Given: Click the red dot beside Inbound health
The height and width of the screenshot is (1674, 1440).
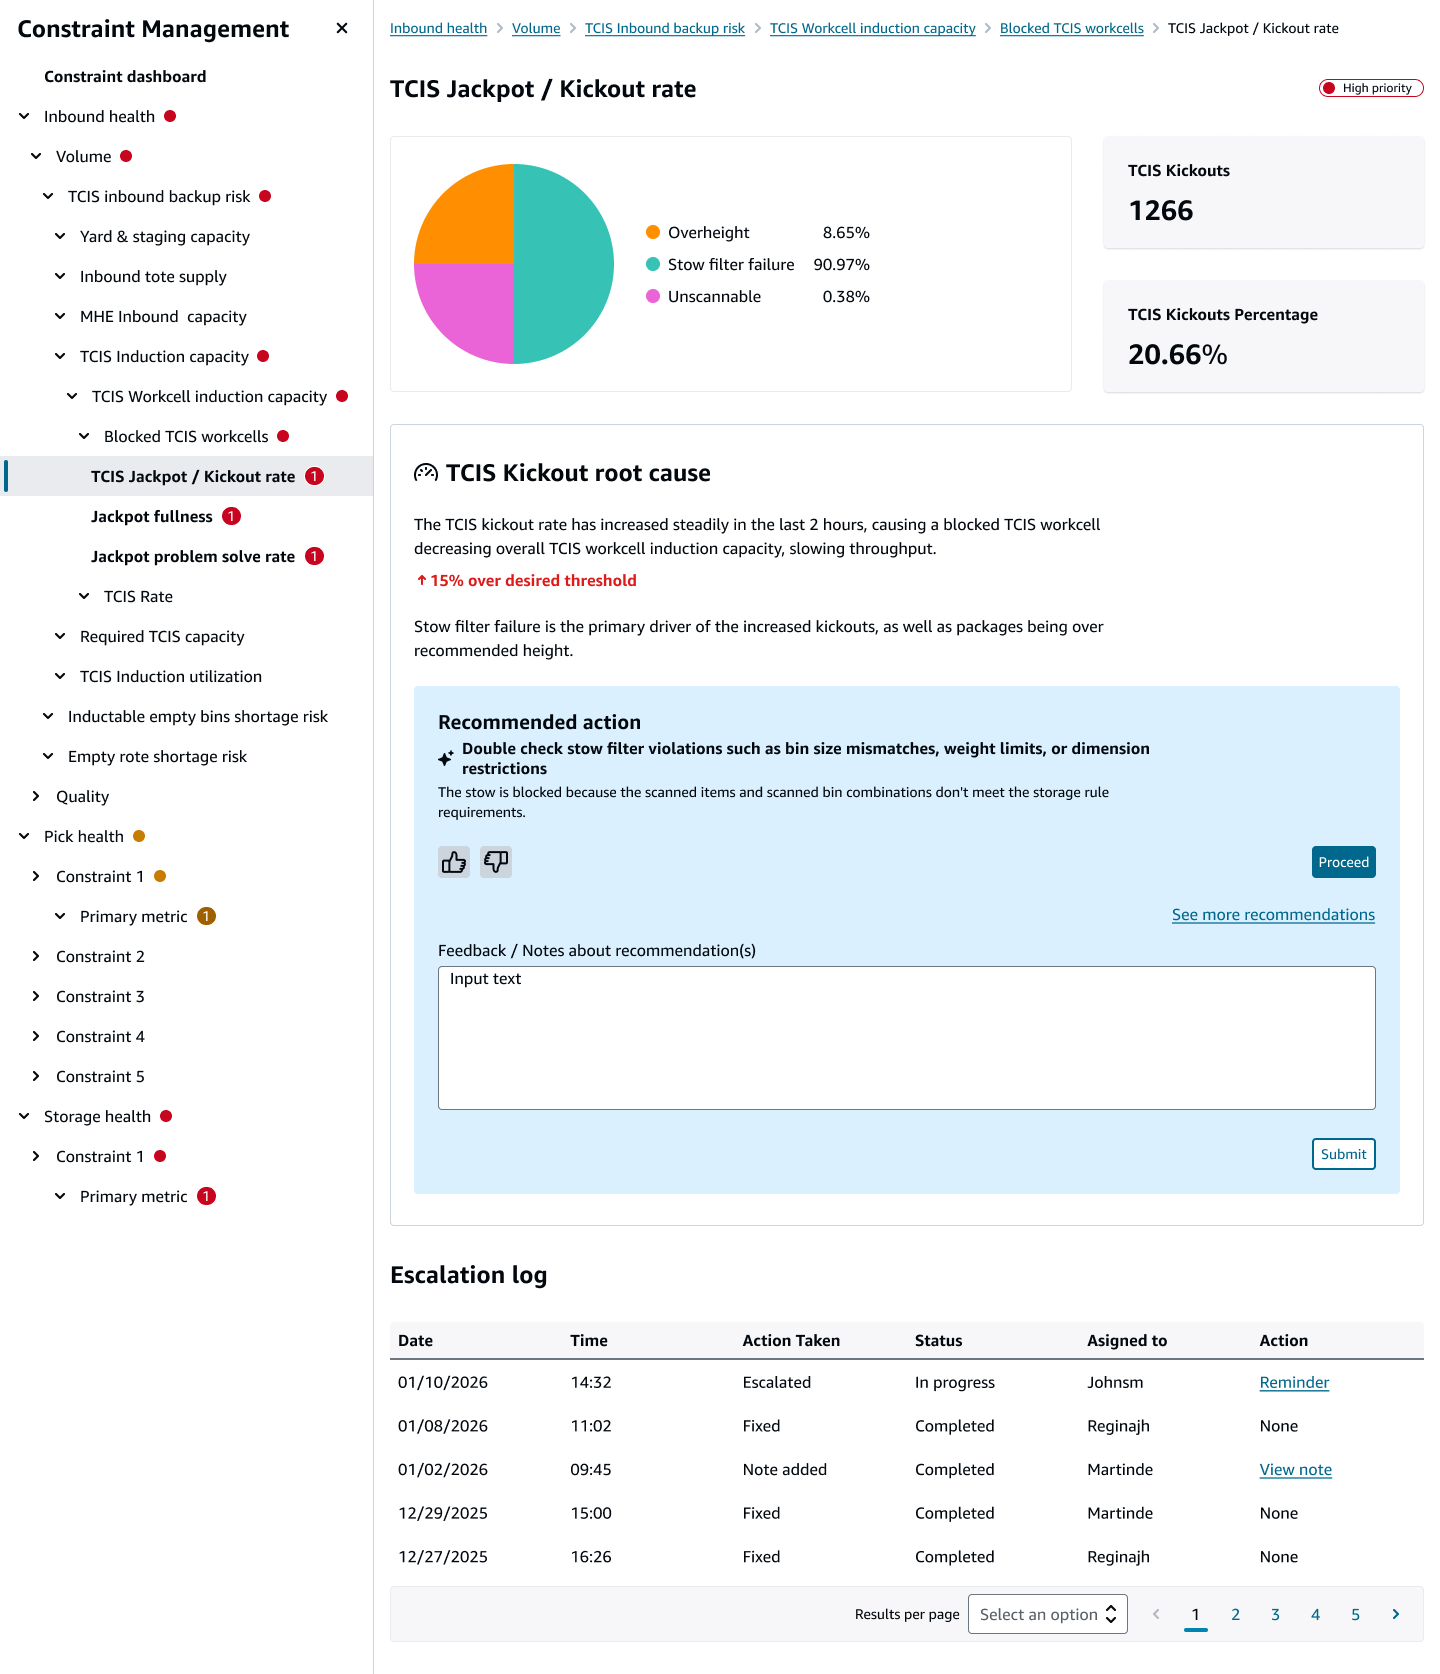Looking at the screenshot, I should 170,116.
